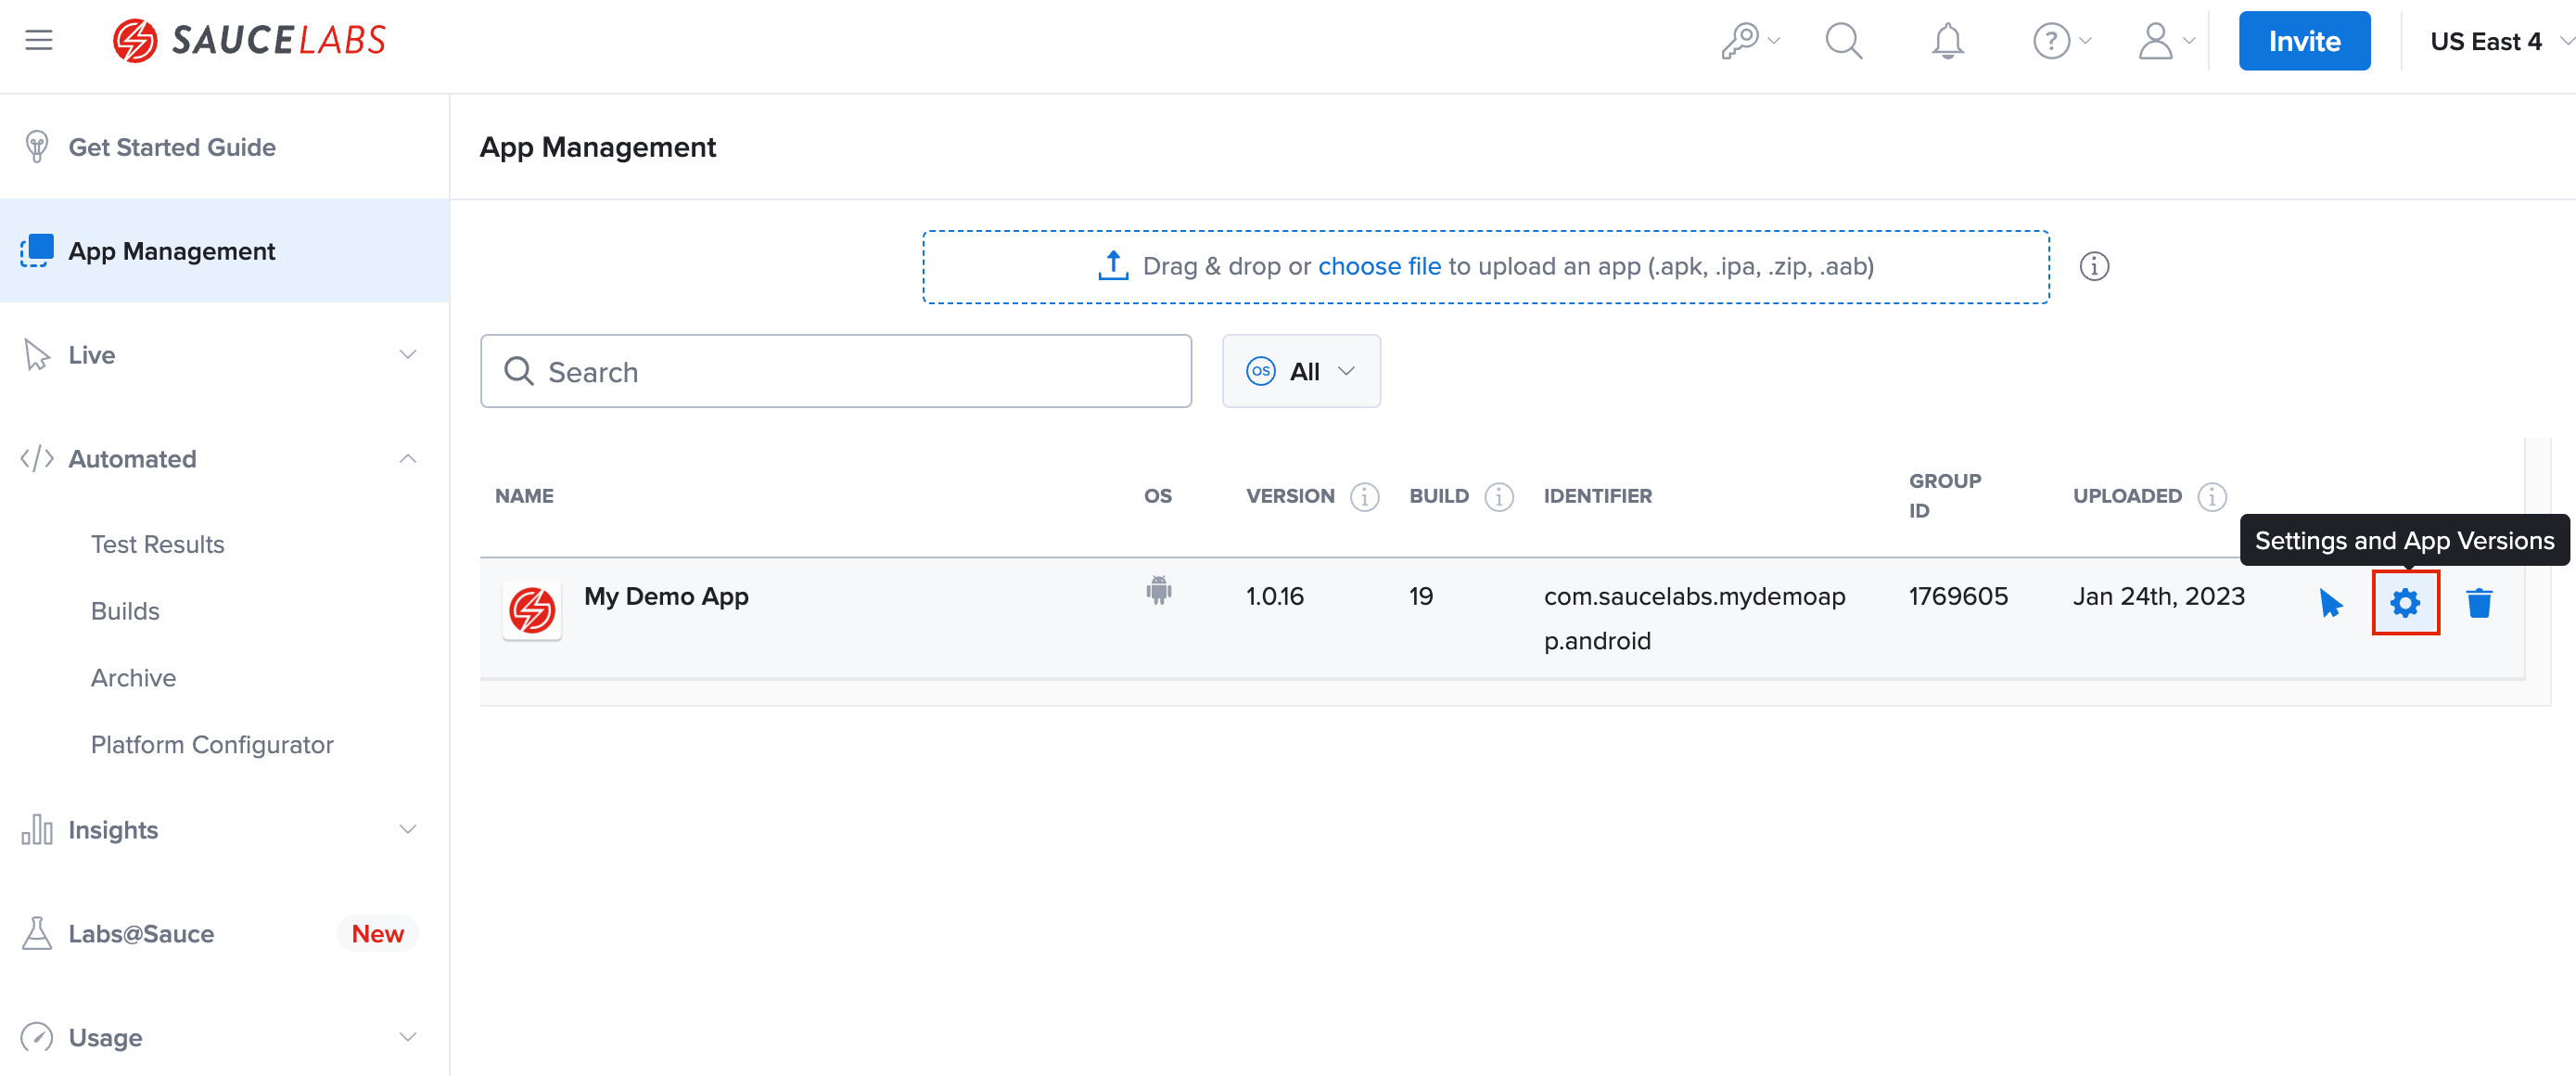Image resolution: width=2576 pixels, height=1076 pixels.
Task: Click the Version column info icon
Action: click(1364, 496)
